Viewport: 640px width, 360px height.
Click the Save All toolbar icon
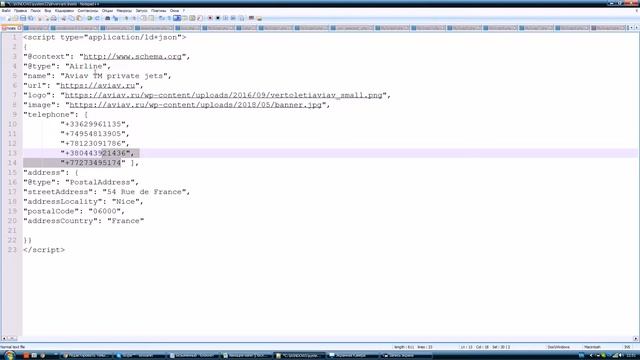click(31, 18)
